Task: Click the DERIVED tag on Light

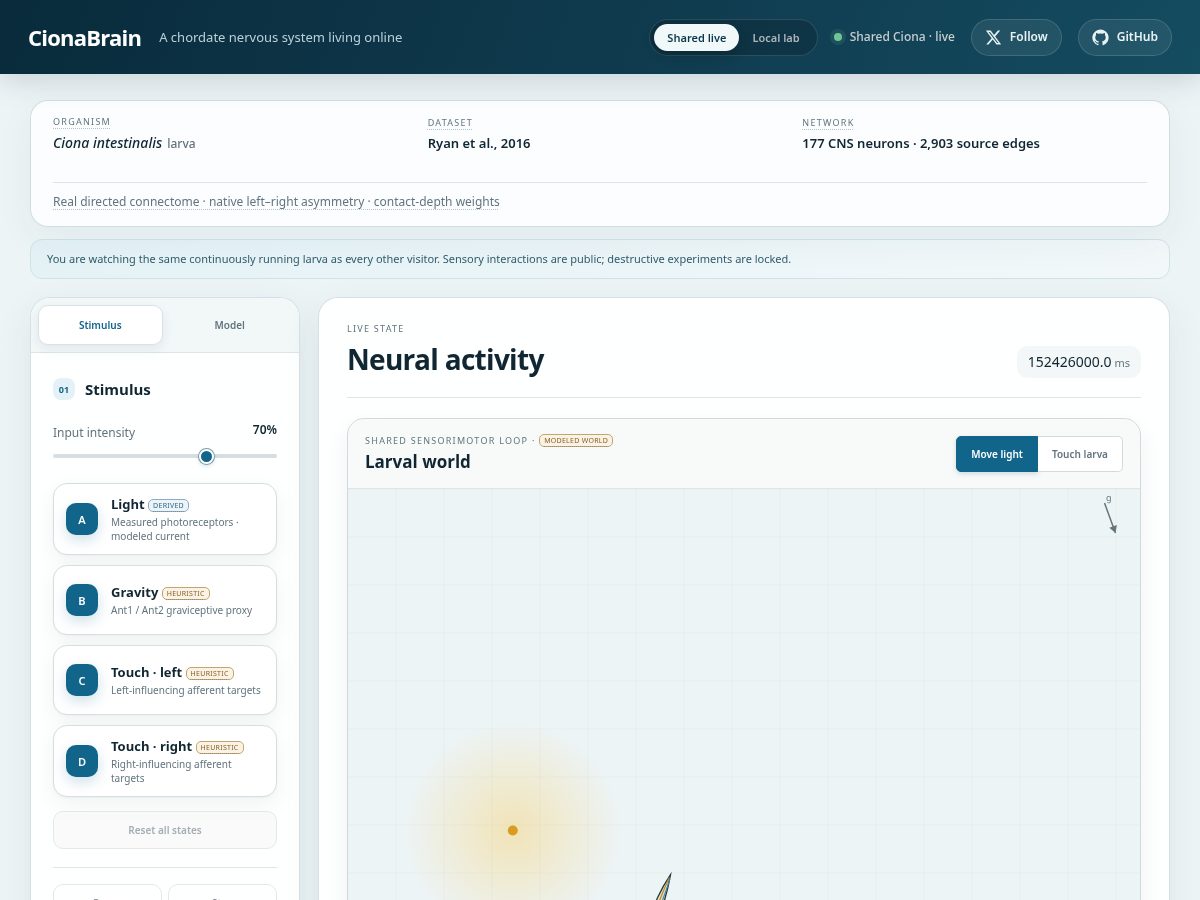Action: pyautogui.click(x=168, y=505)
